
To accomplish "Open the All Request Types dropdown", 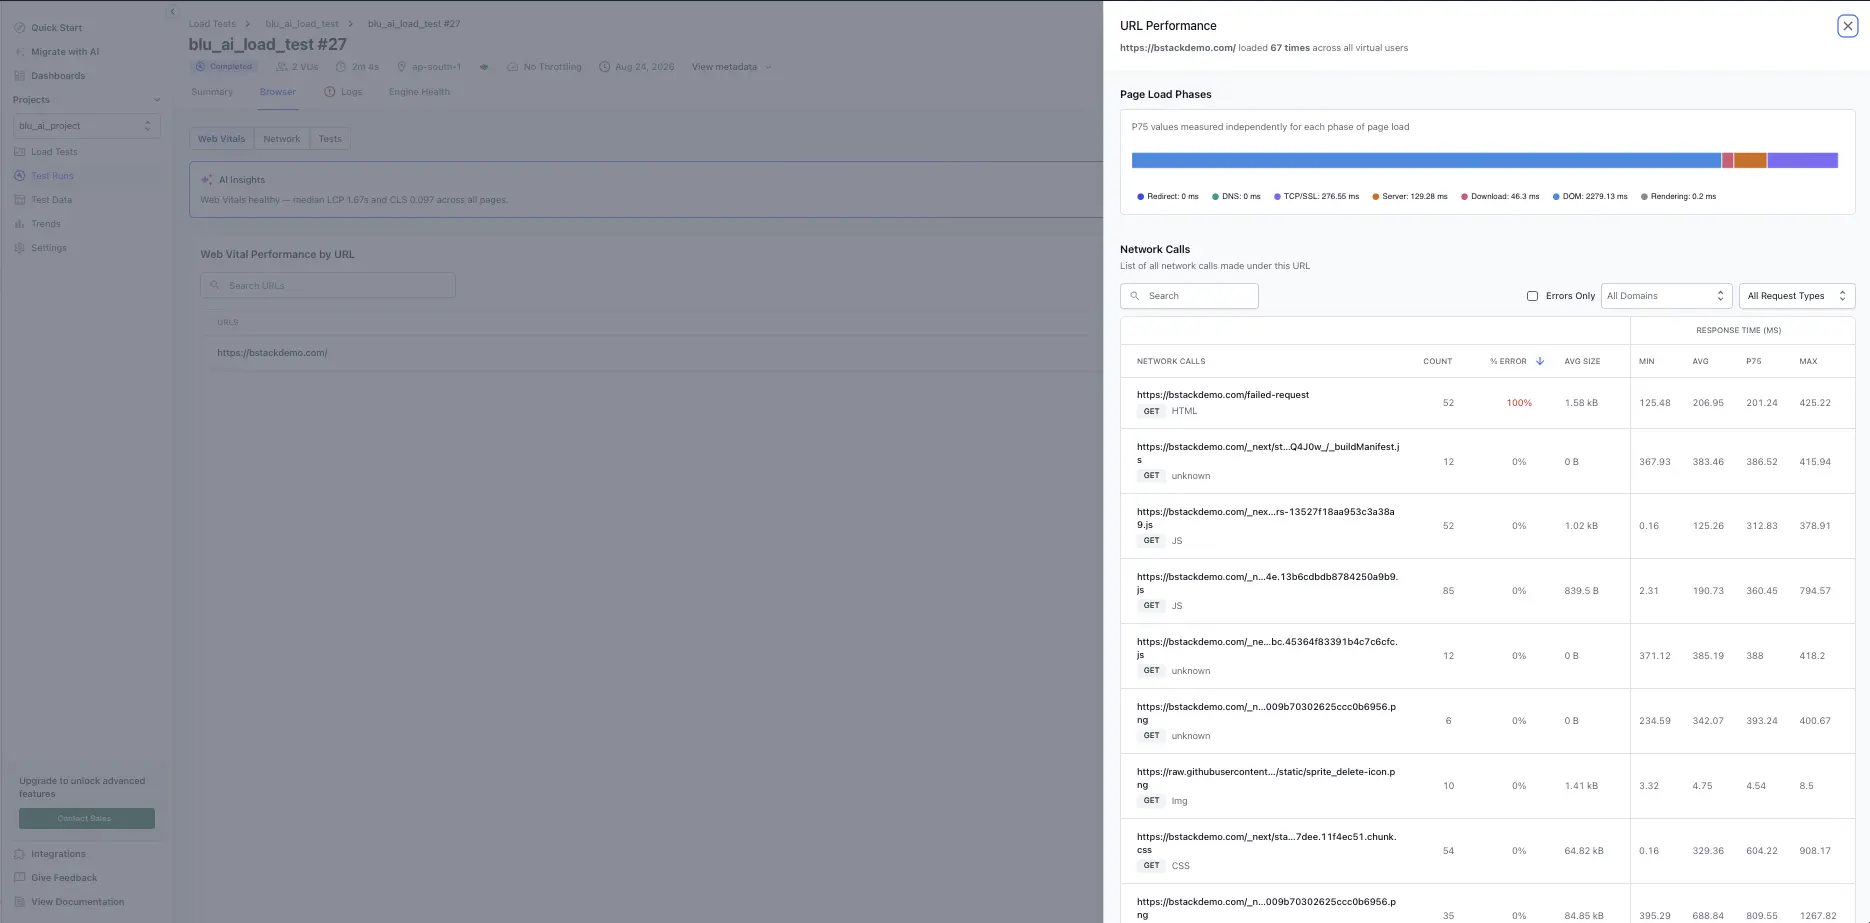I will tap(1797, 296).
